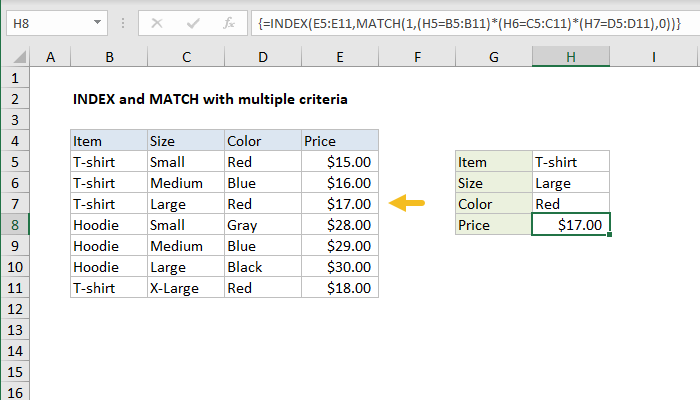700x400 pixels.
Task: Click cell E7 with price $17.00
Action: 340,204
